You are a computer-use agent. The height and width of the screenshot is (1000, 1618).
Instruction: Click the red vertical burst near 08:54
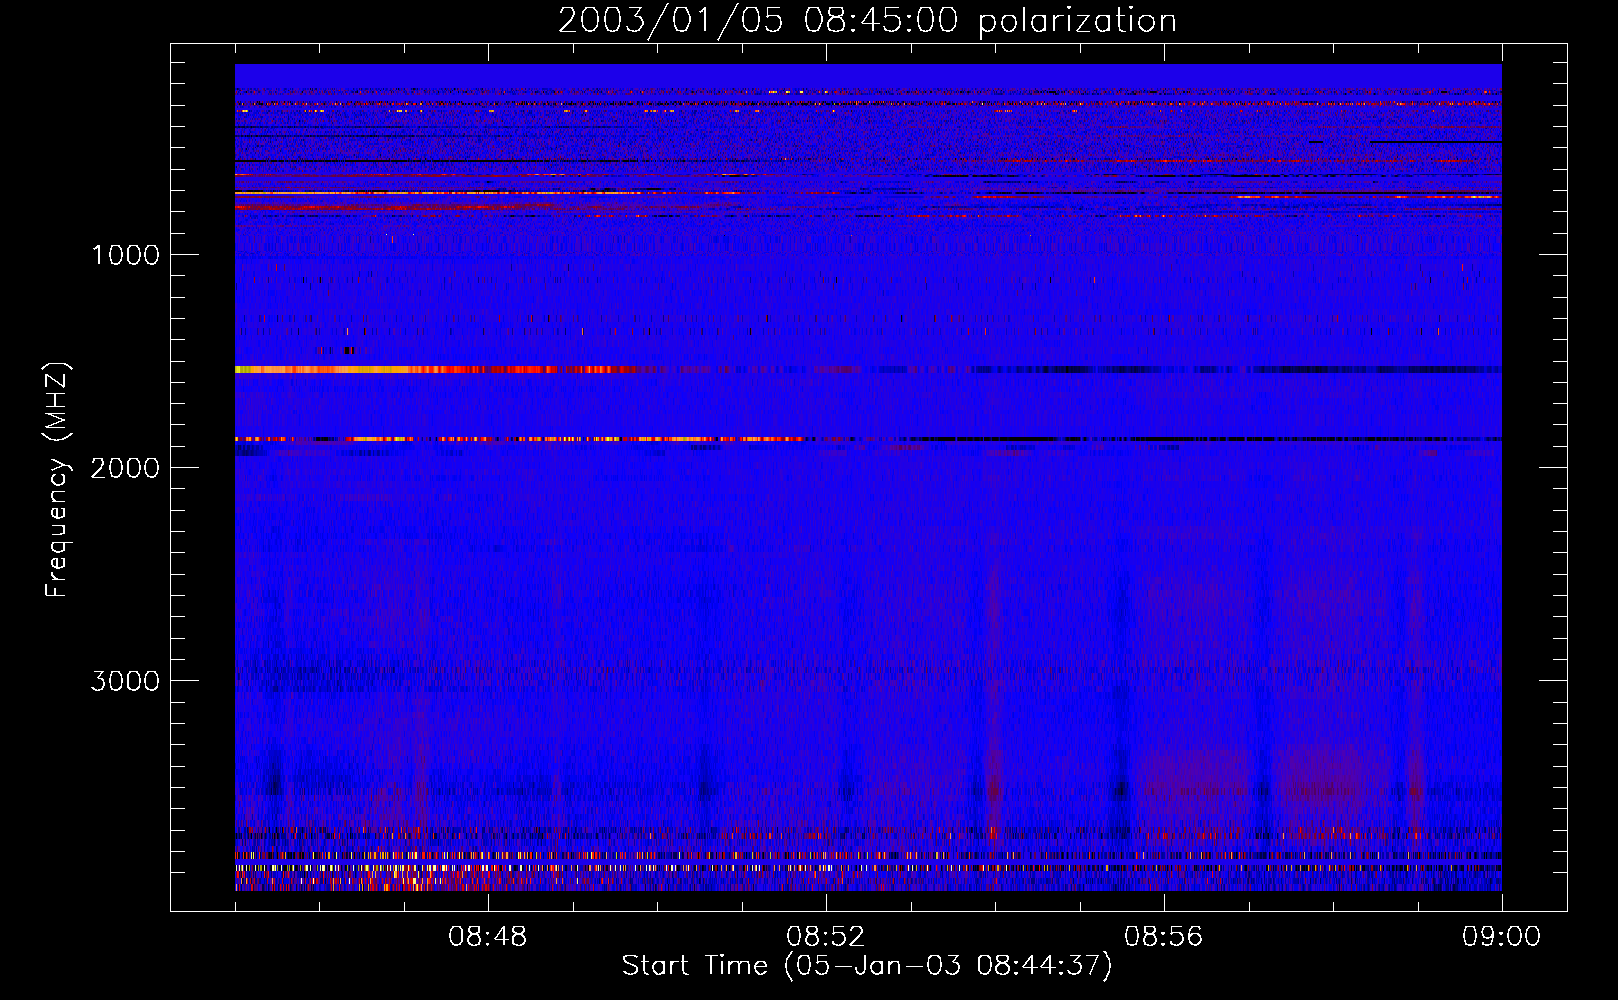click(994, 700)
